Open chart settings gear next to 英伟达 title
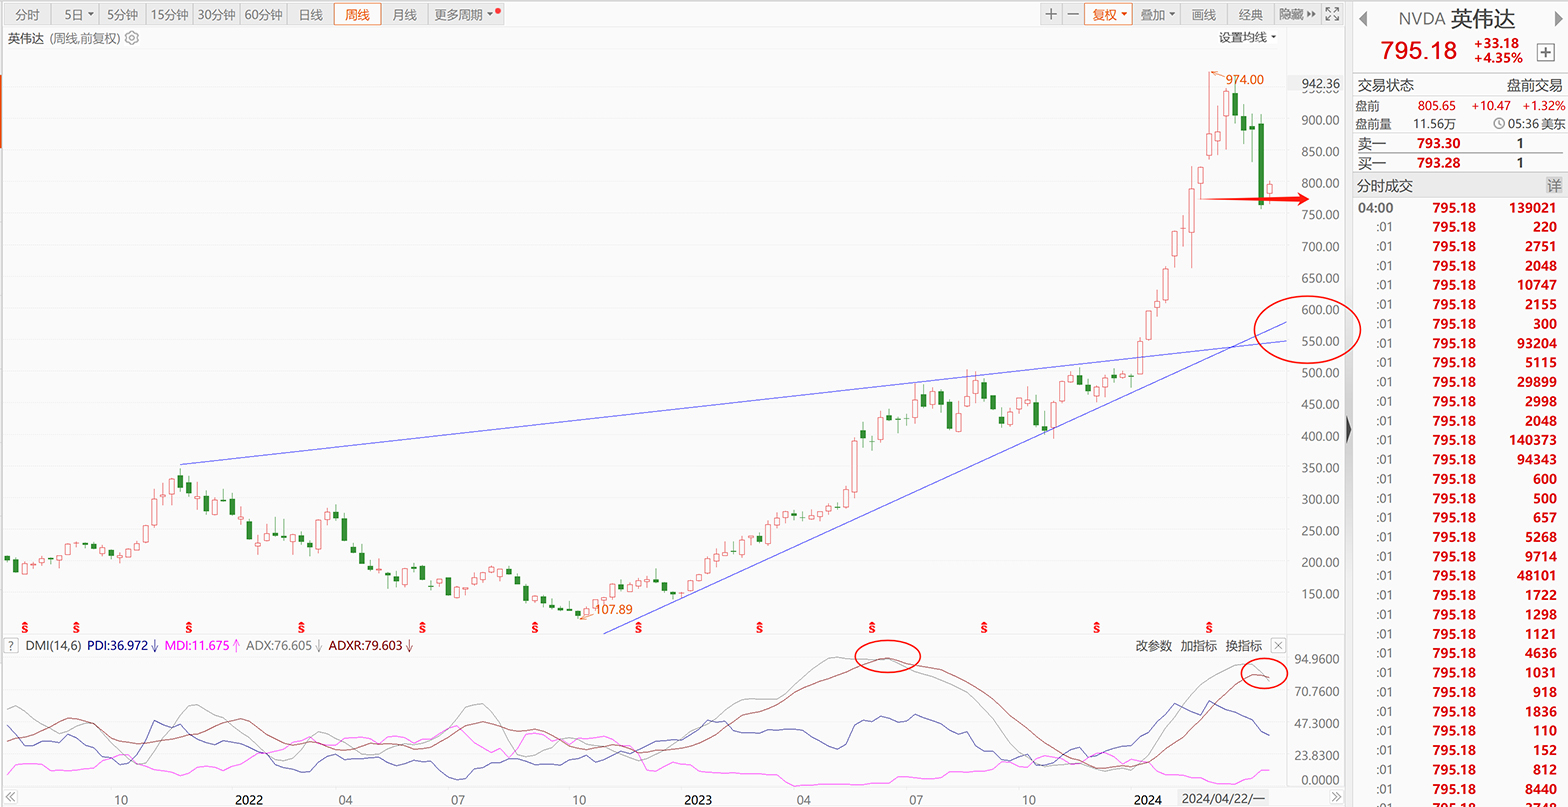 pos(132,39)
